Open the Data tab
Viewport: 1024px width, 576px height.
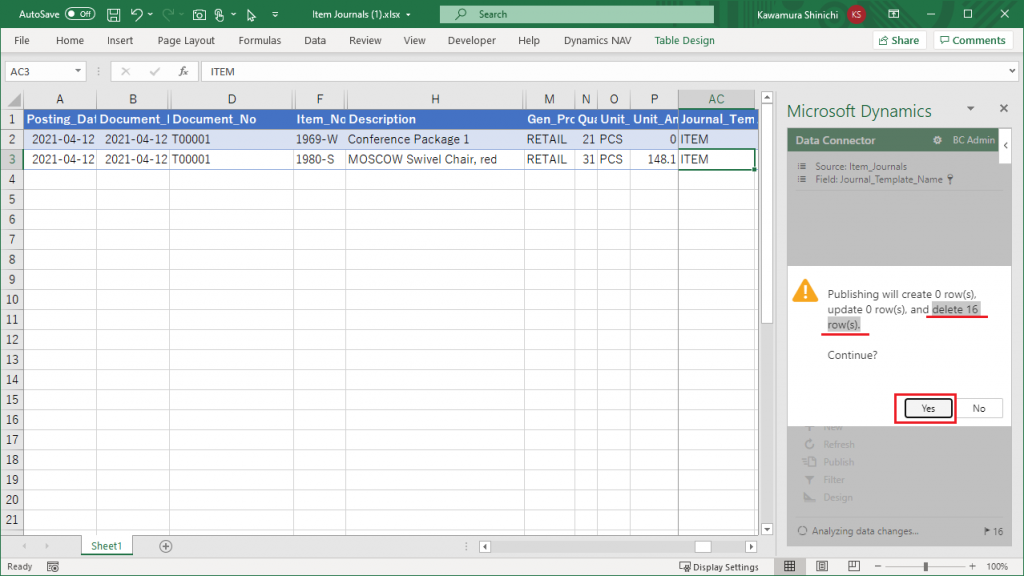315,40
